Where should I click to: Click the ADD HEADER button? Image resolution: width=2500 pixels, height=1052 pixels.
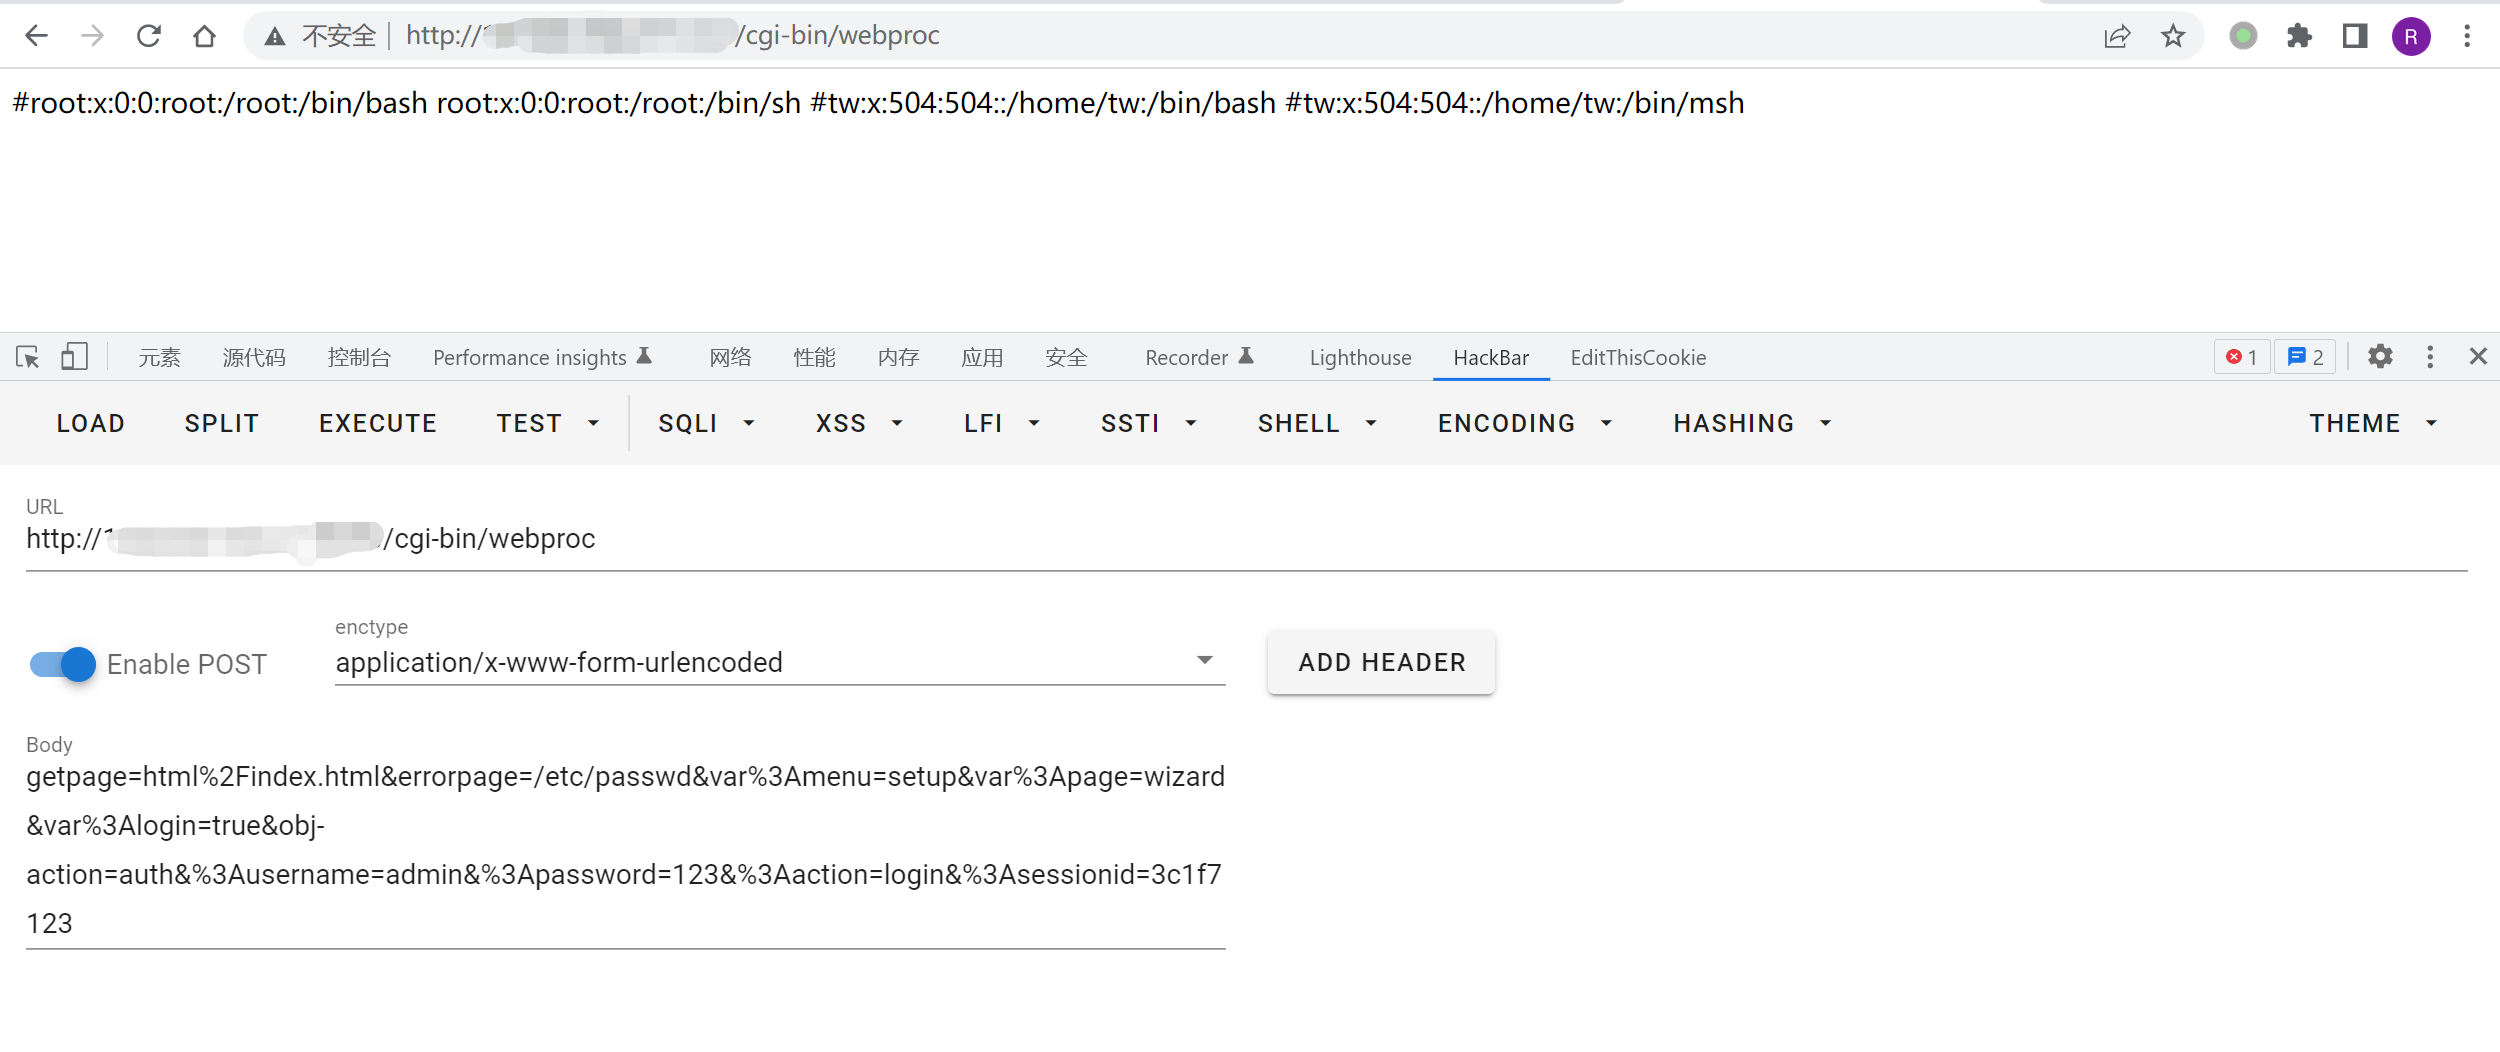1381,662
